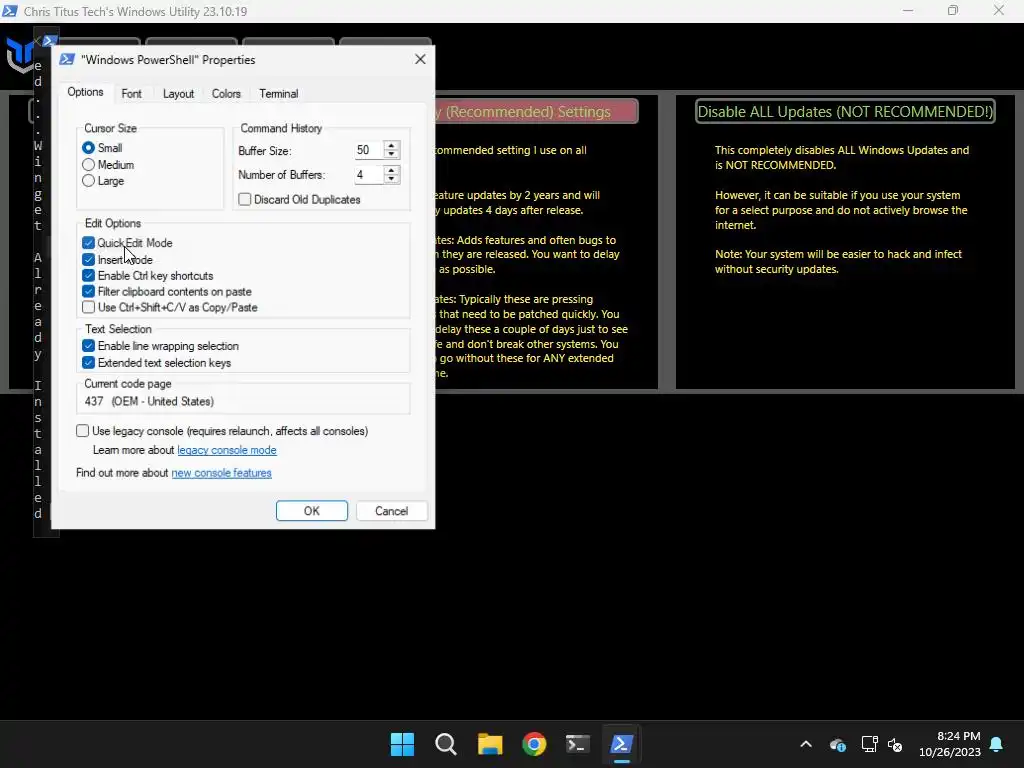The width and height of the screenshot is (1024, 768).
Task: Click the OneDrive cloud tray icon
Action: click(x=838, y=744)
